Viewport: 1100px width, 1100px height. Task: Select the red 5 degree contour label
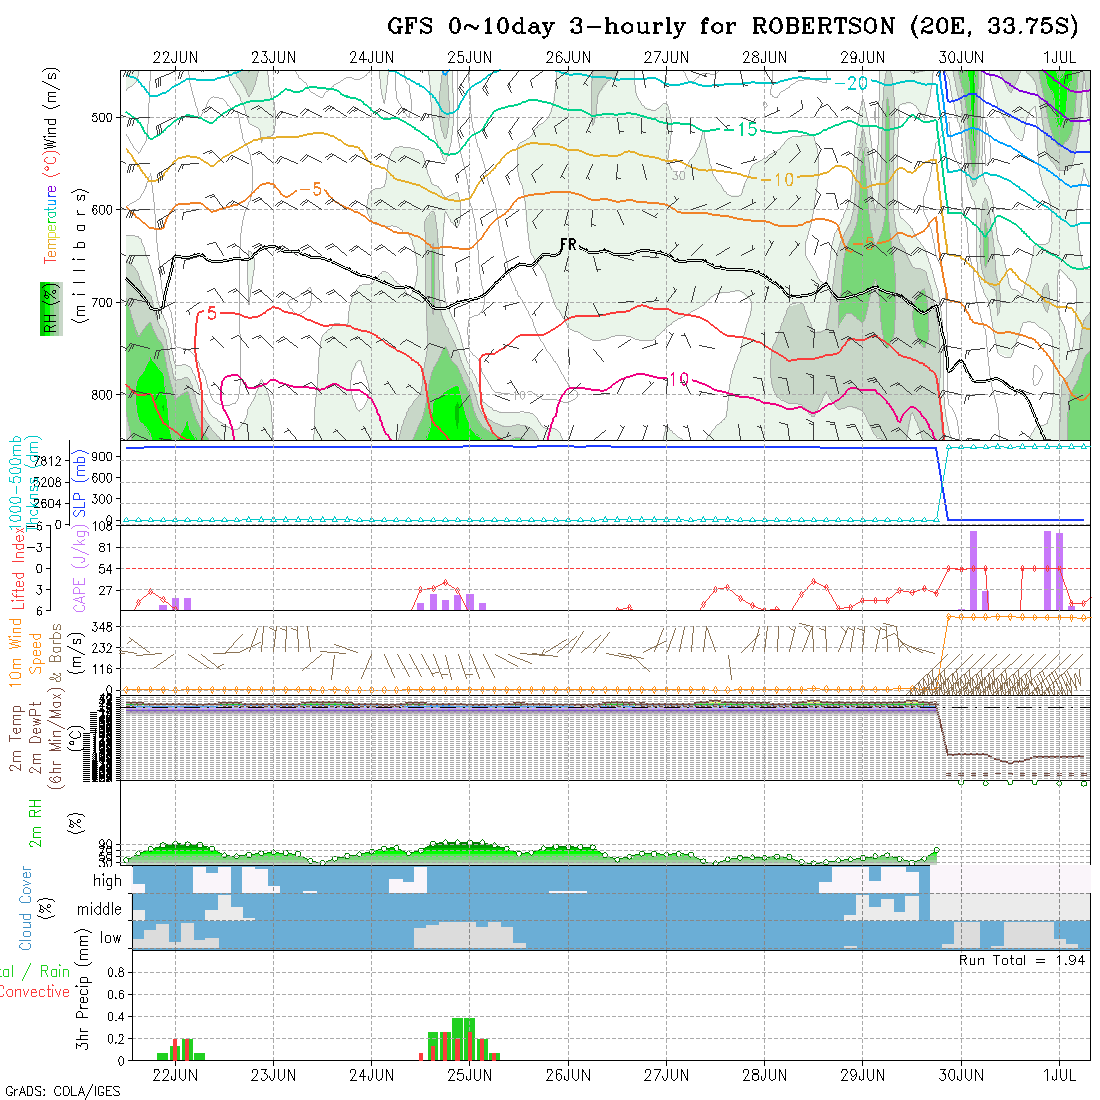pyautogui.click(x=210, y=313)
